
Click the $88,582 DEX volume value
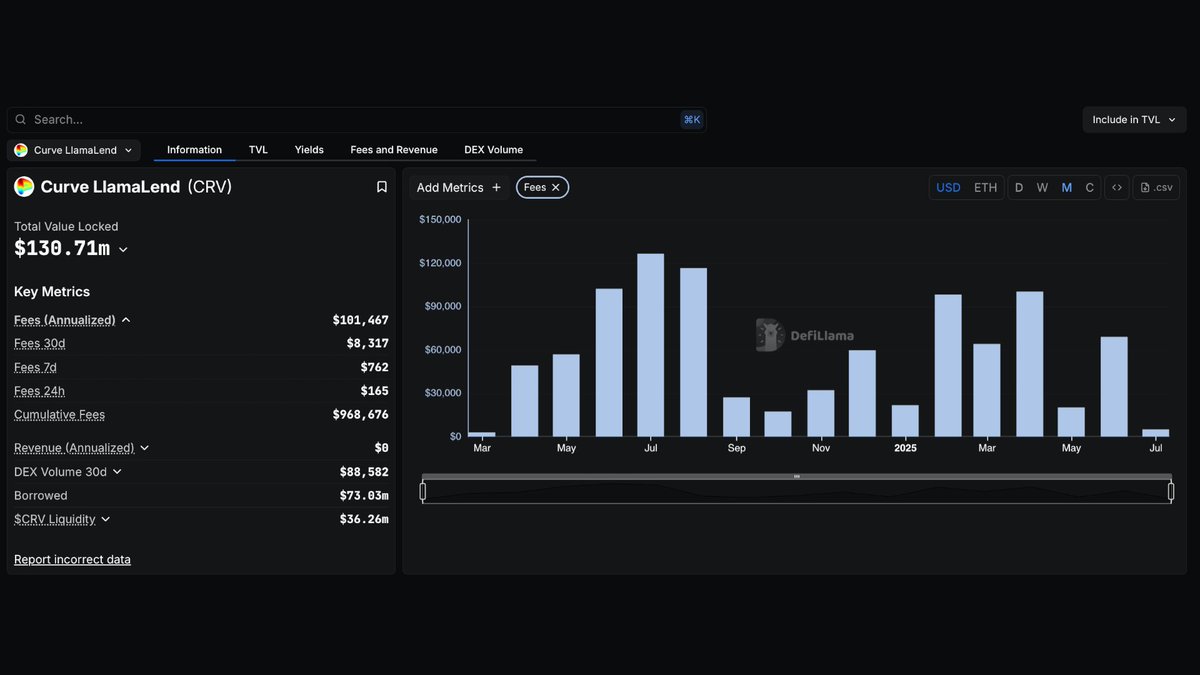(x=364, y=472)
